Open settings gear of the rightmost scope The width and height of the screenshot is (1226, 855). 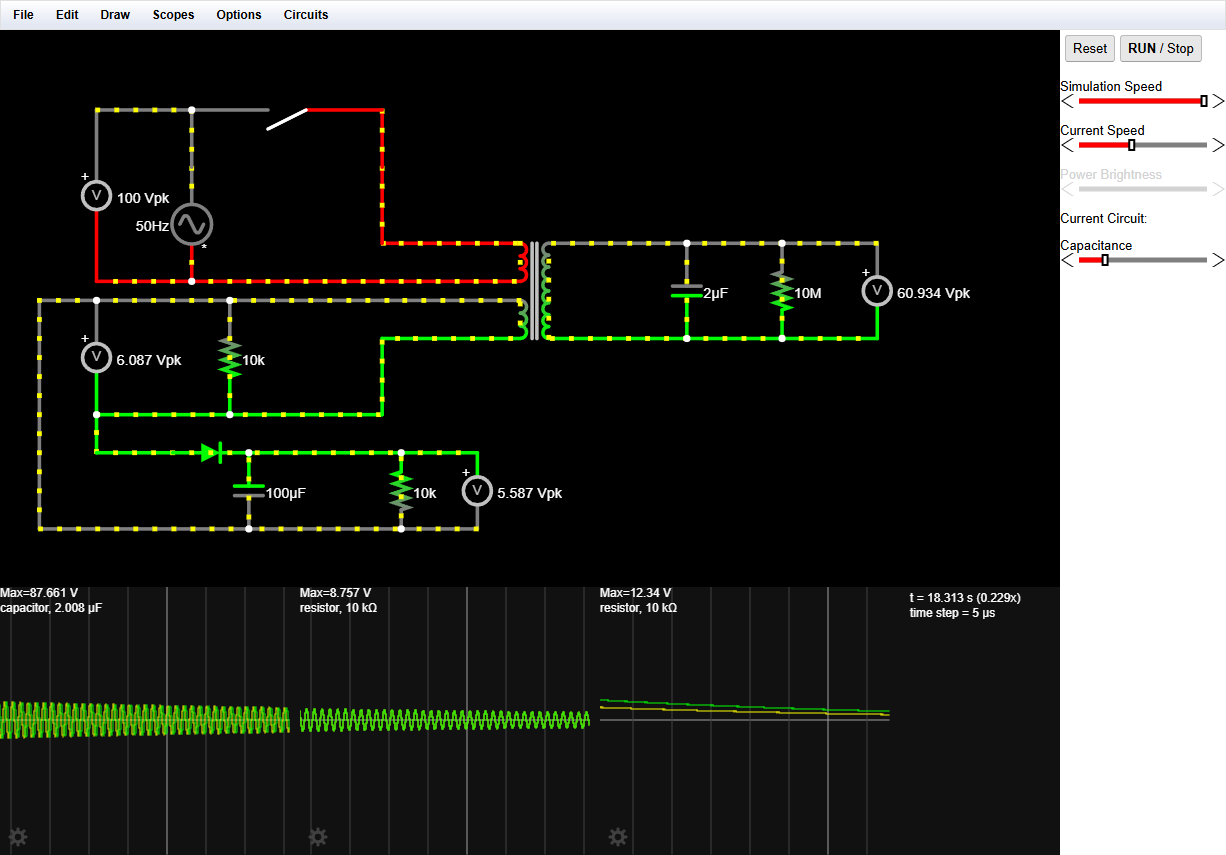coord(618,836)
